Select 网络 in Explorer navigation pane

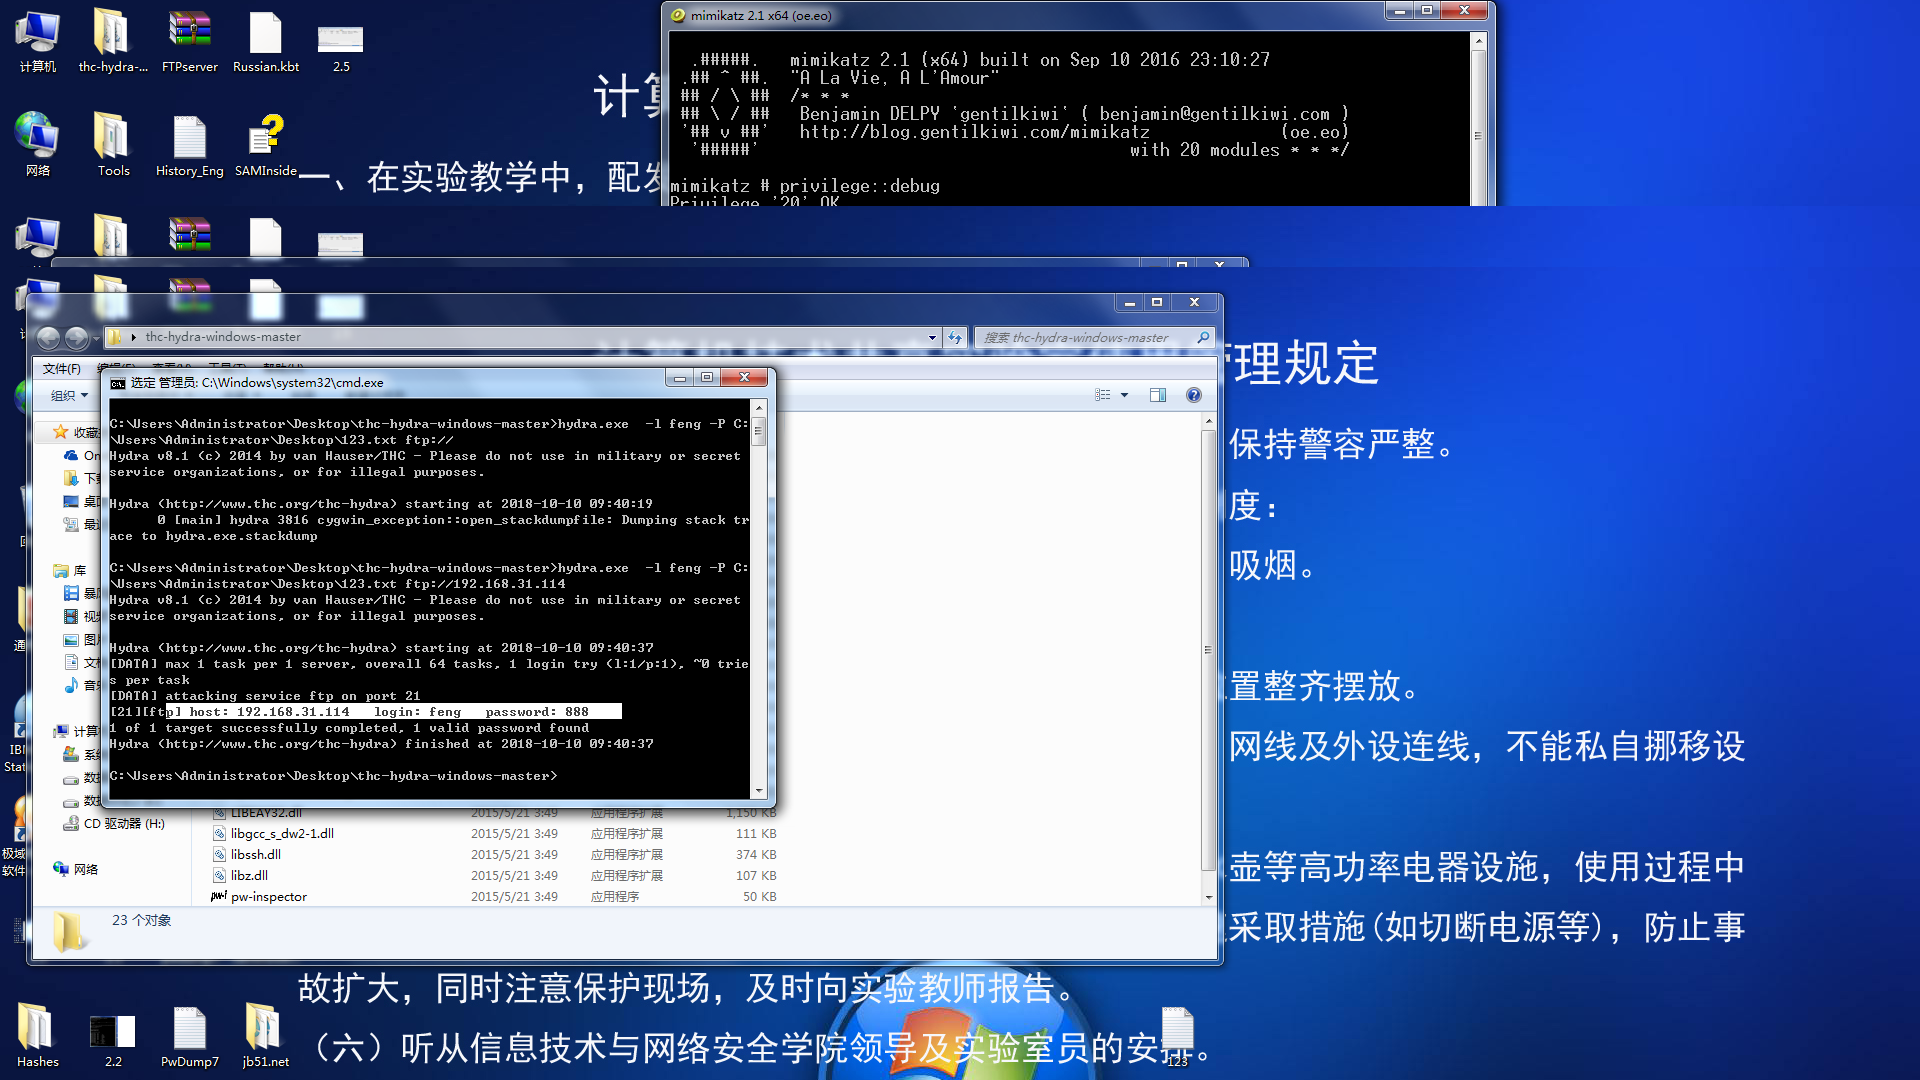pyautogui.click(x=76, y=870)
